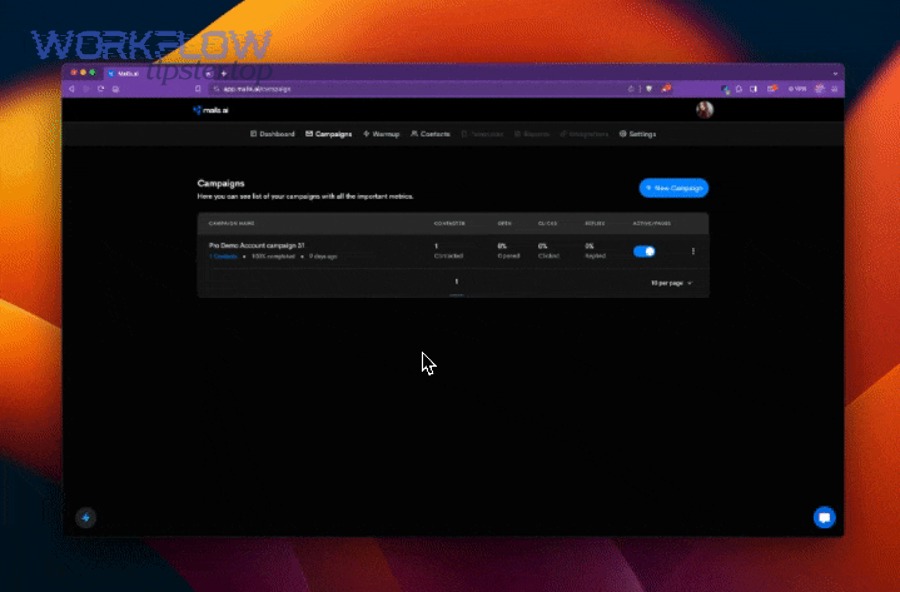Click the browser shield tracking toggle
The width and height of the screenshot is (900, 592).
pyautogui.click(x=648, y=88)
